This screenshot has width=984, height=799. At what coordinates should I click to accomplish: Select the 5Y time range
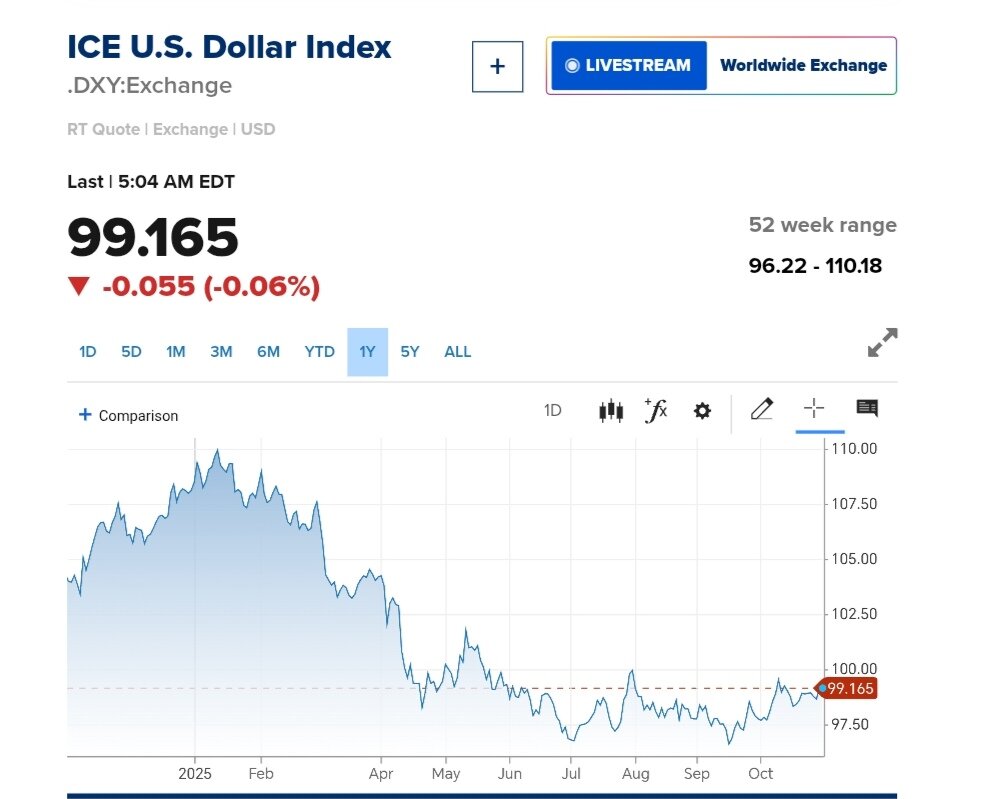410,352
